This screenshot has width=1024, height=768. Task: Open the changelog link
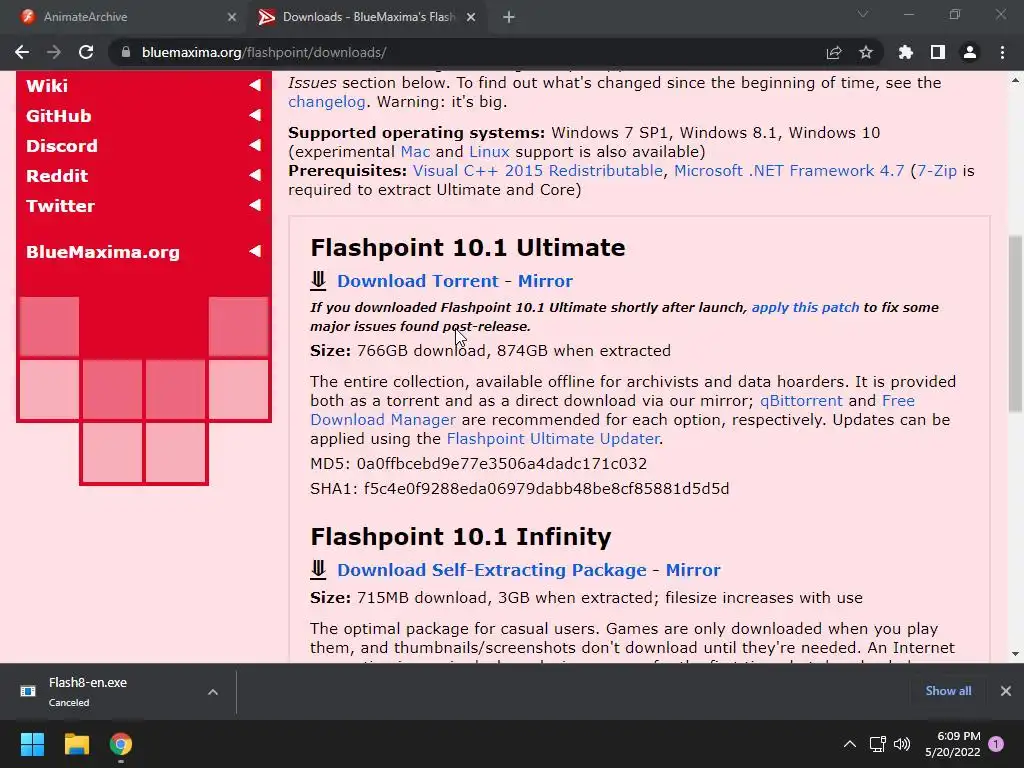[327, 102]
